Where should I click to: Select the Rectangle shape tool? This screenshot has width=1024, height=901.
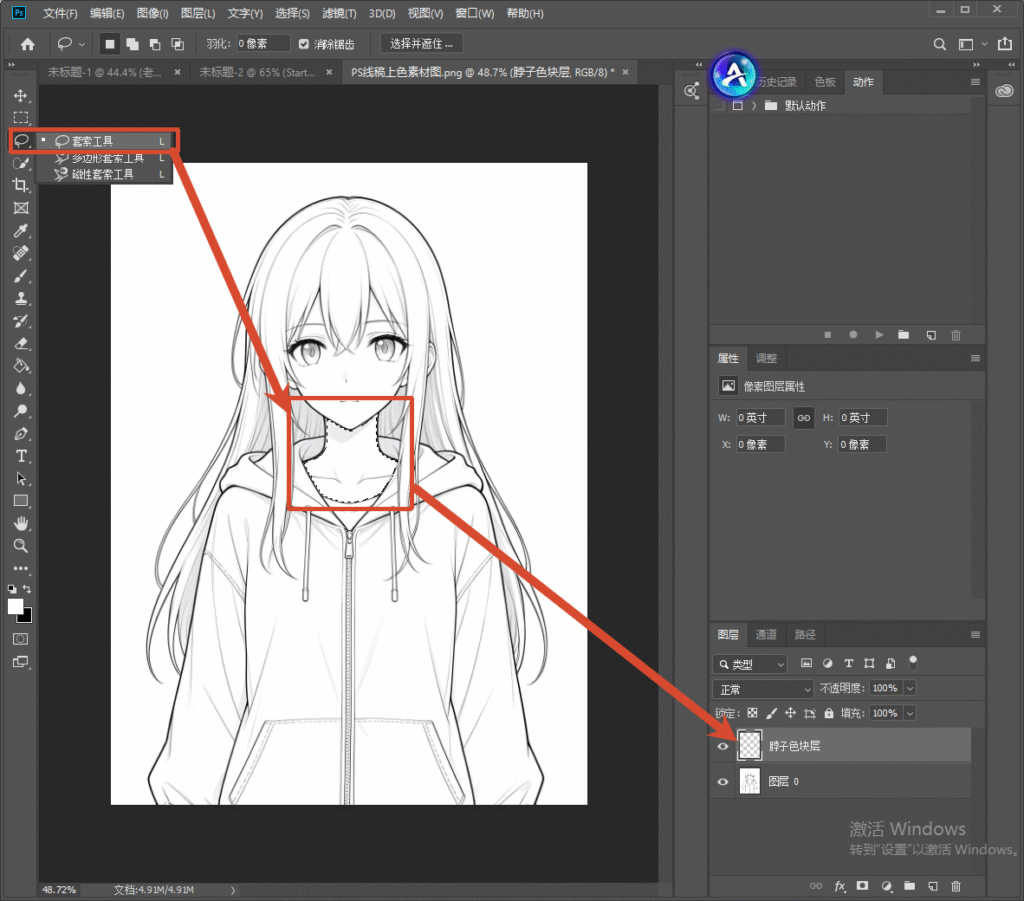(21, 501)
